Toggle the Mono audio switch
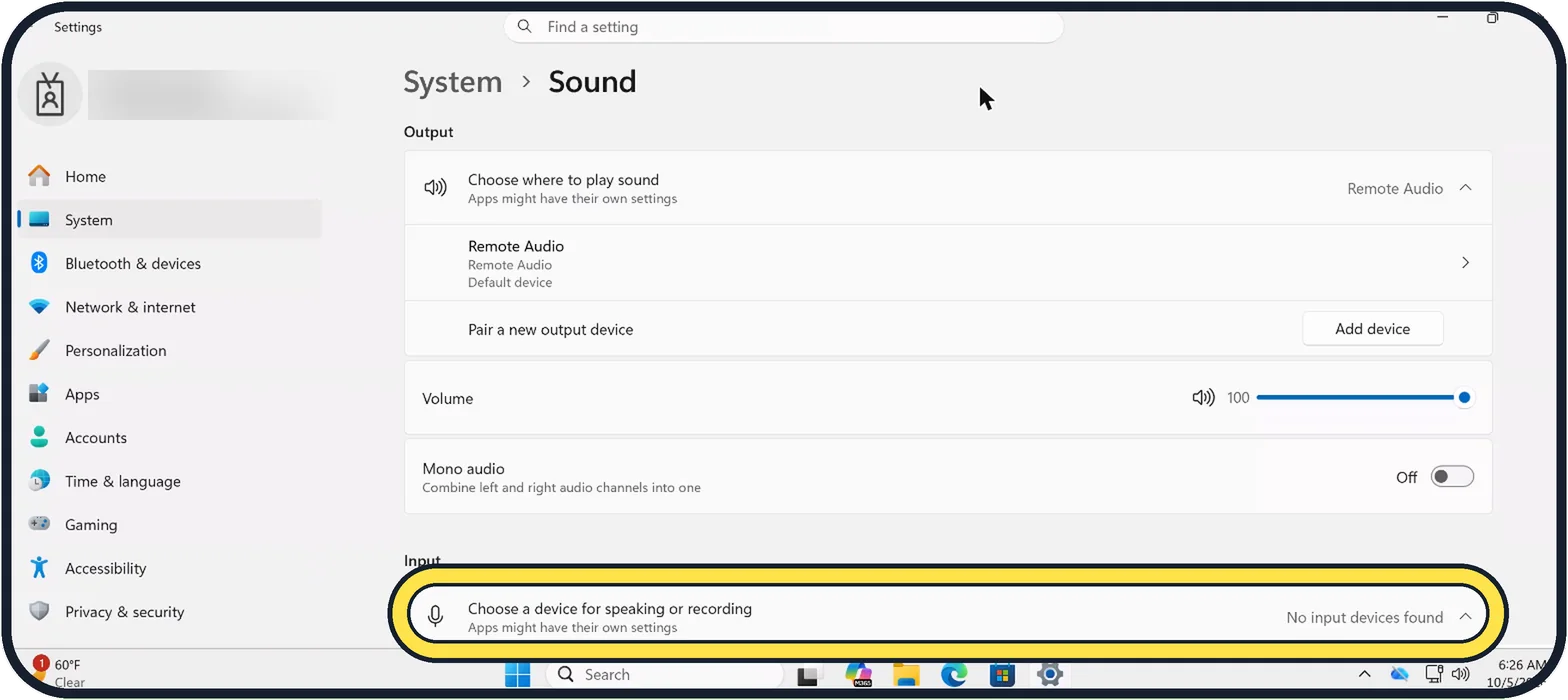Screen dimensions: 1568x700 click(x=1452, y=477)
